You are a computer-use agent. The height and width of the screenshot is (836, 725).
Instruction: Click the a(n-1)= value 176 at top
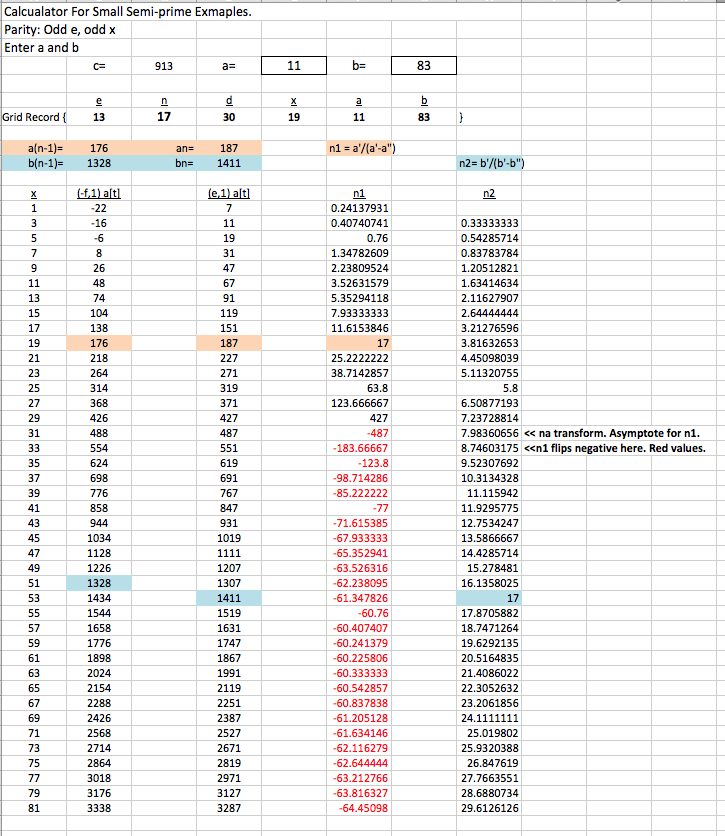tap(99, 148)
